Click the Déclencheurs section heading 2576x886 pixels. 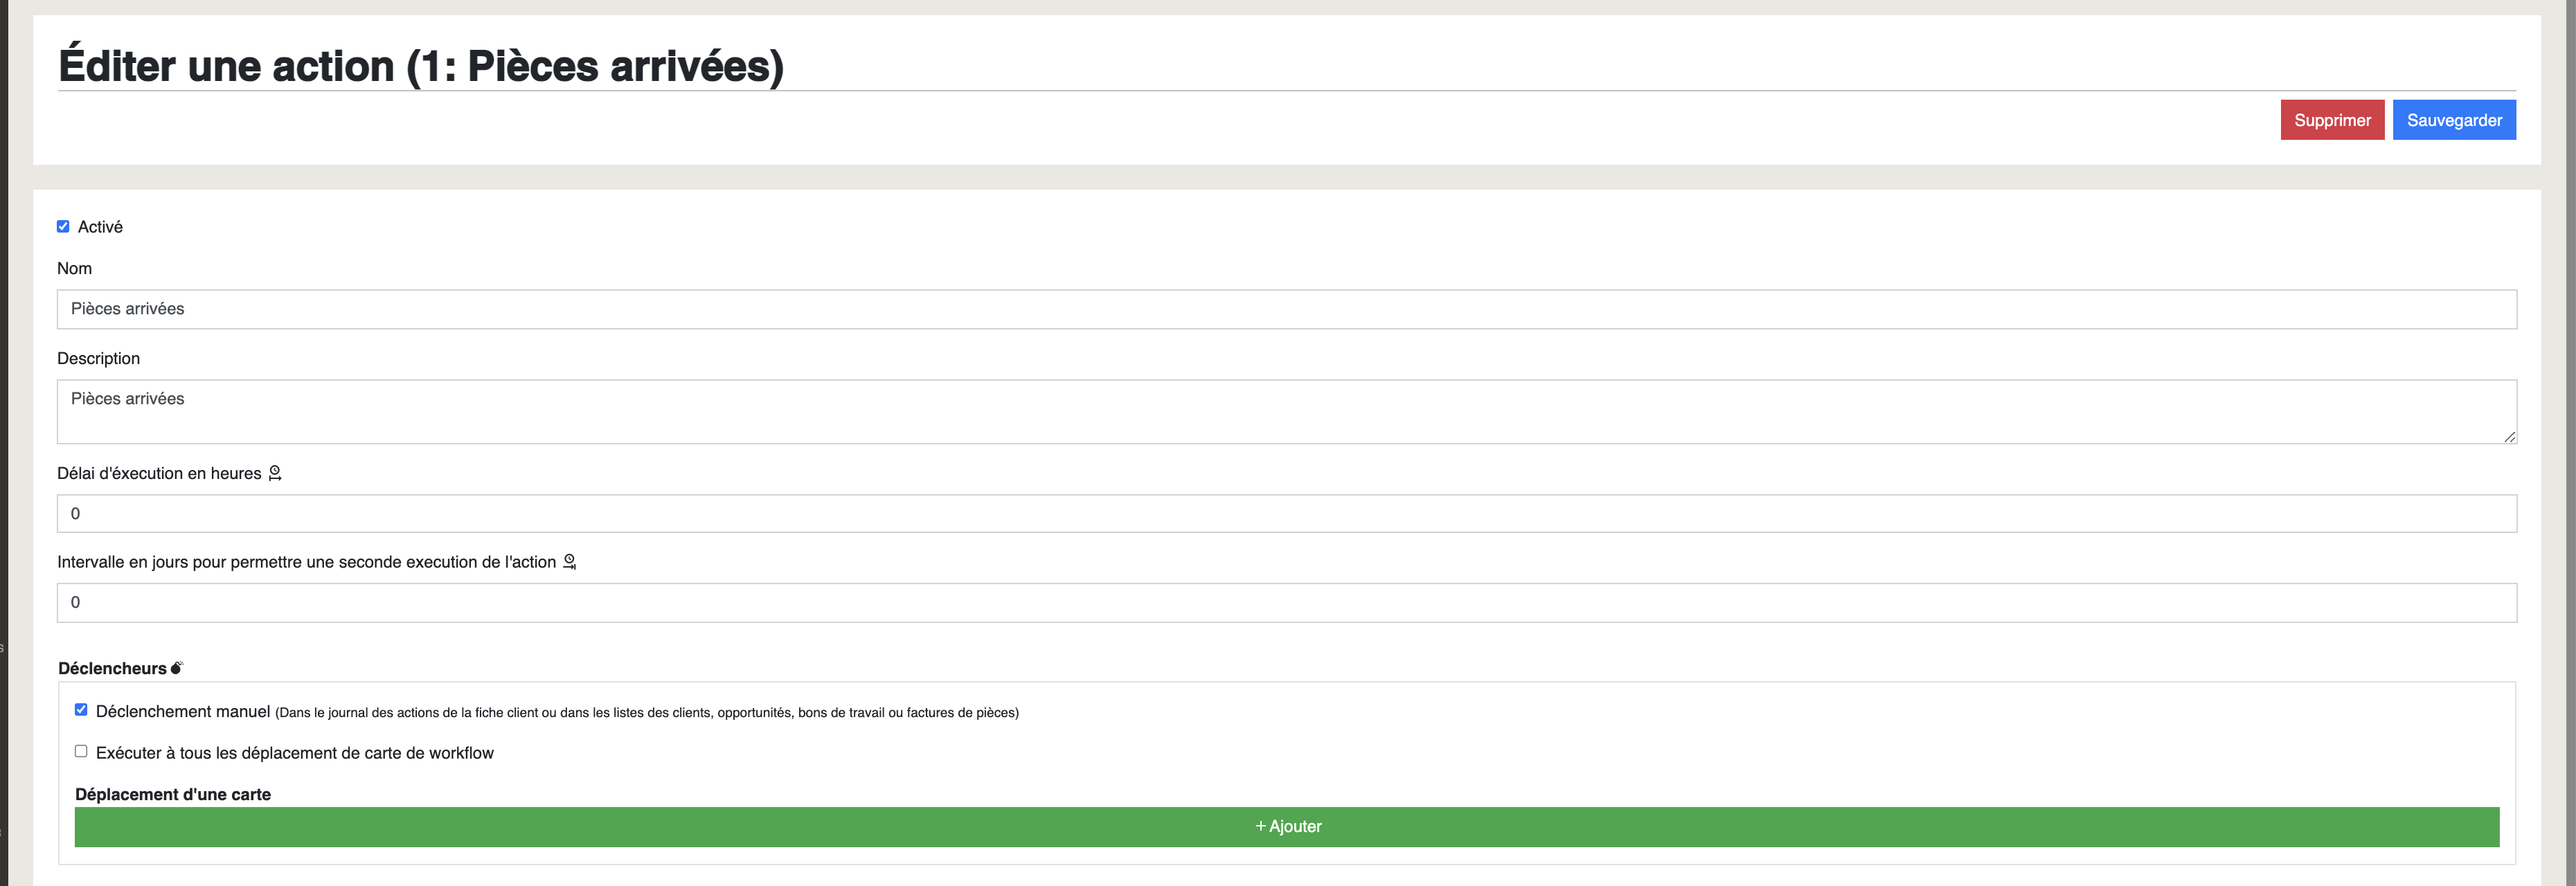(112, 668)
